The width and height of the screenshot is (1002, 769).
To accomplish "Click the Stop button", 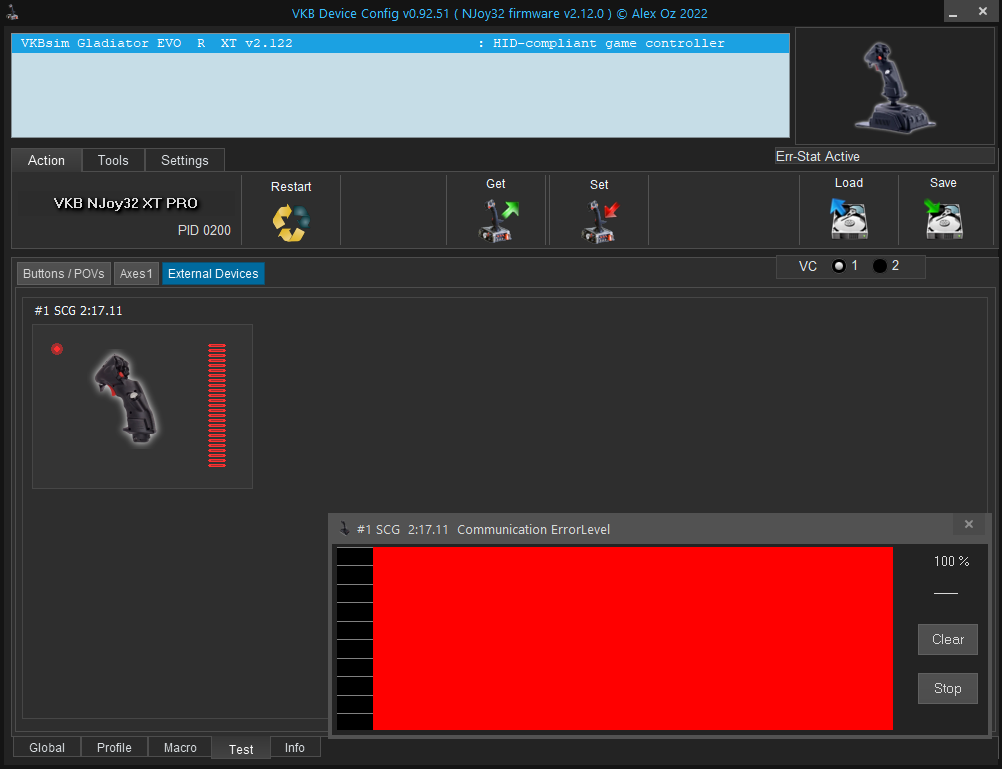I will (x=948, y=688).
